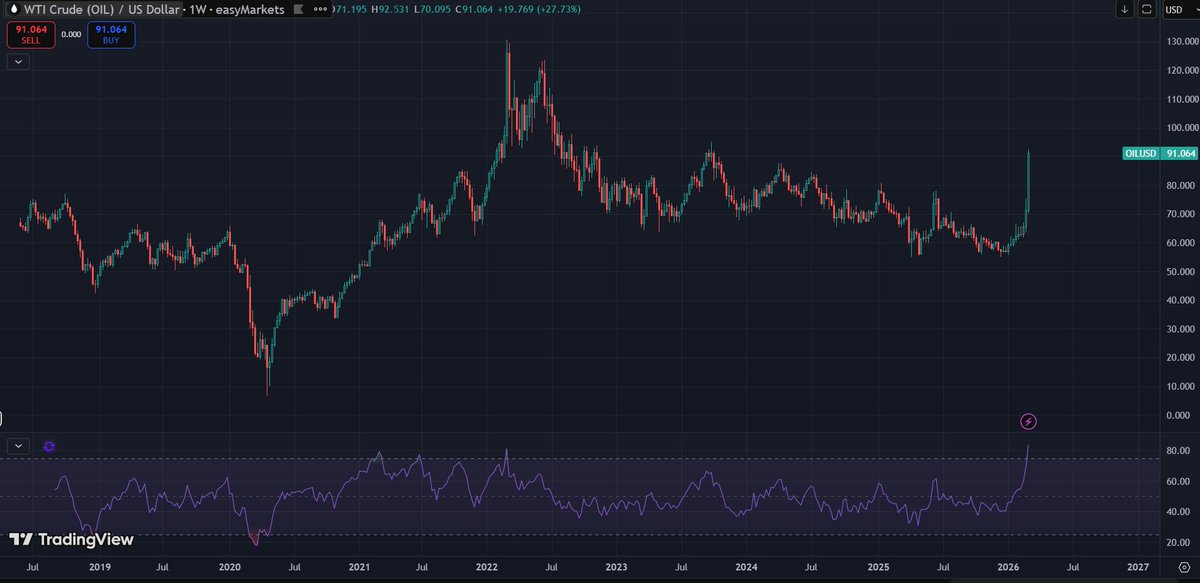1200x583 pixels.
Task: Open the three-dots more menu in legend
Action: pos(322,9)
